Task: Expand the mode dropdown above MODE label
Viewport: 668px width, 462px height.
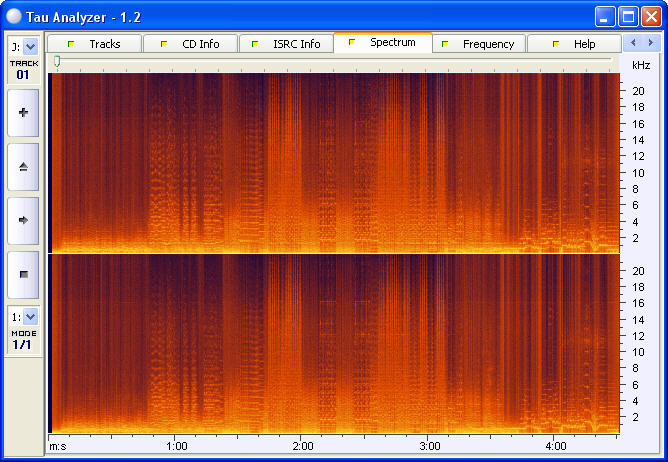Action: point(30,317)
